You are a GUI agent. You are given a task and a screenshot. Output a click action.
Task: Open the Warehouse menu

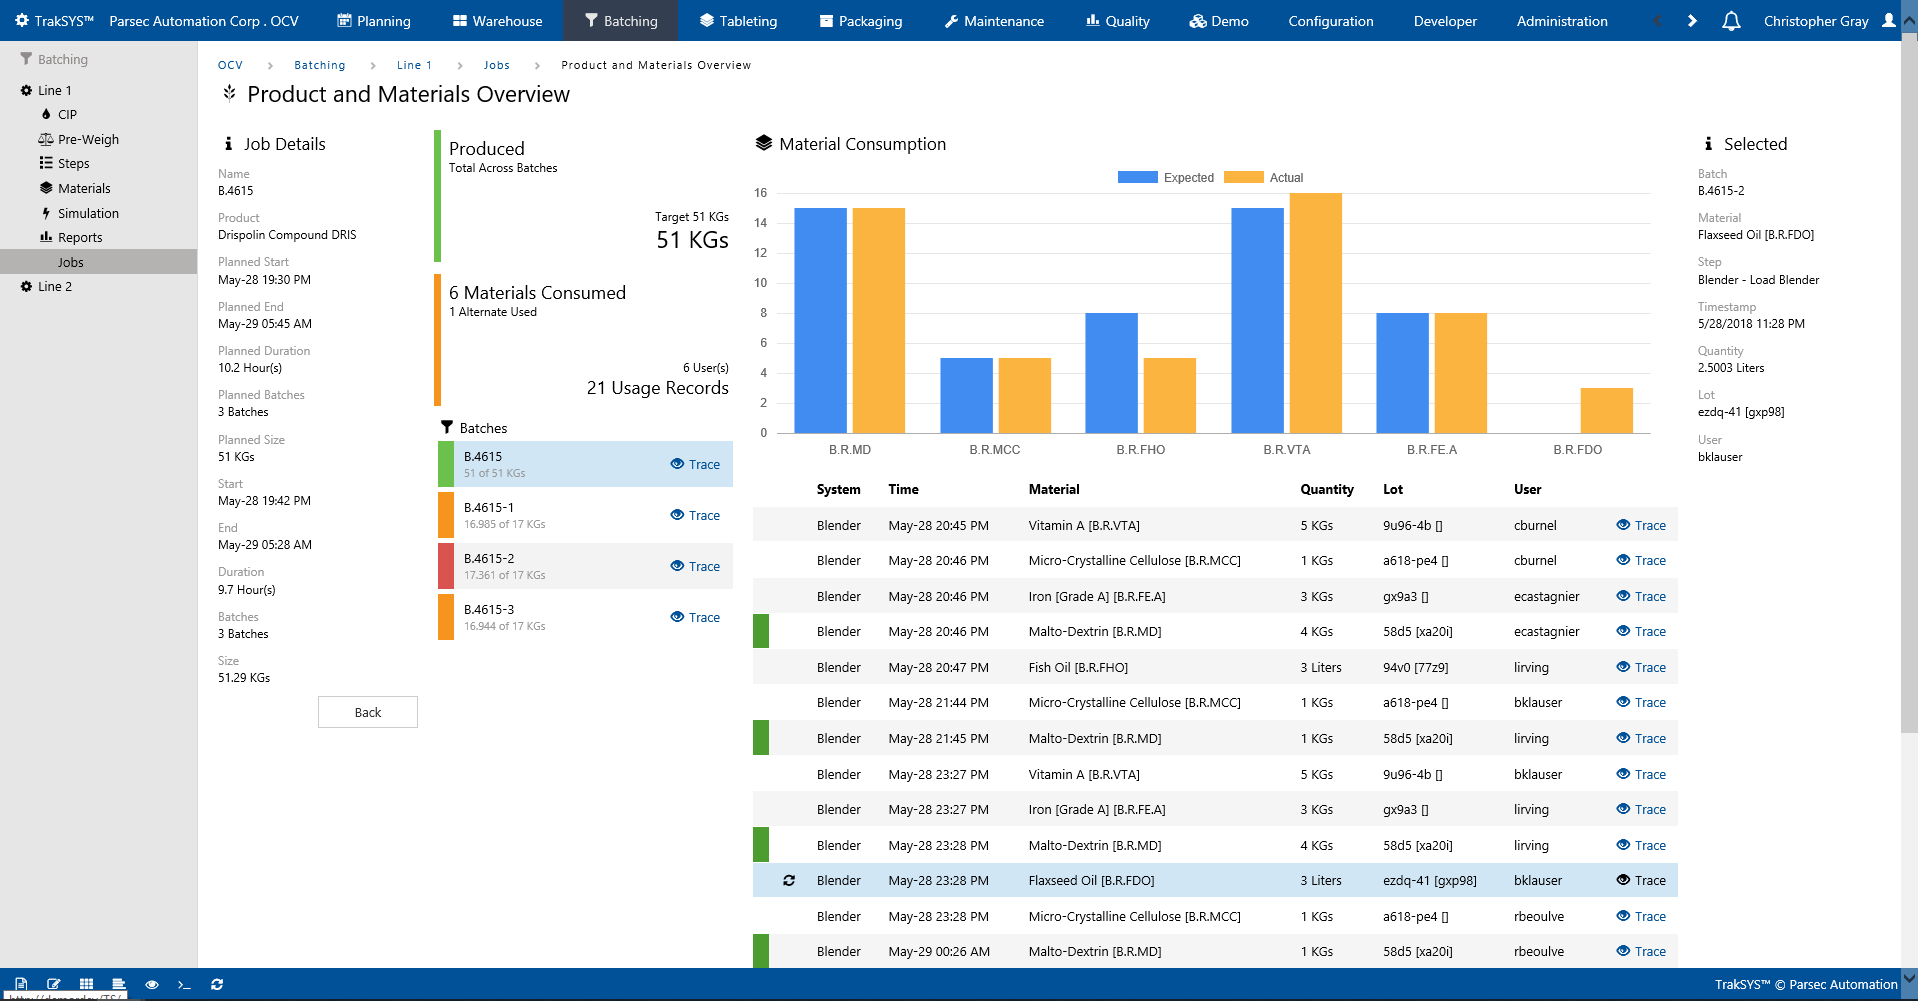click(497, 21)
